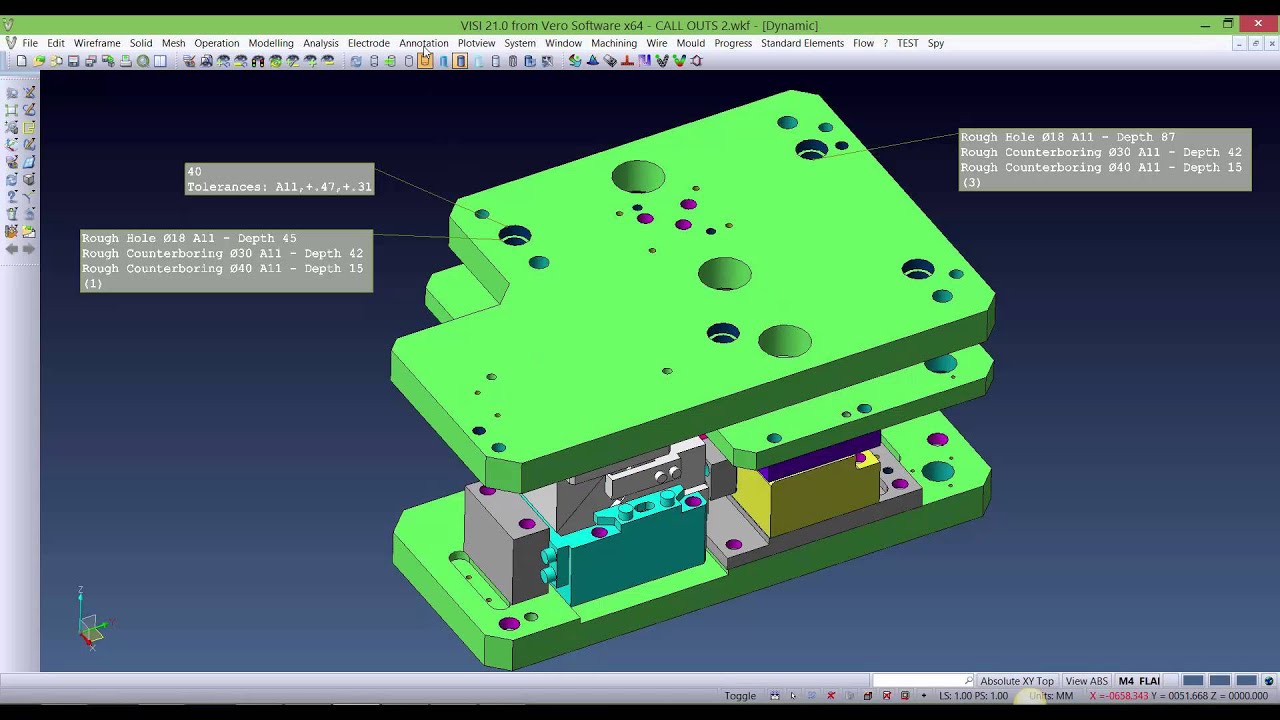This screenshot has width=1280, height=720.
Task: Open the Mould menu
Action: tap(691, 43)
